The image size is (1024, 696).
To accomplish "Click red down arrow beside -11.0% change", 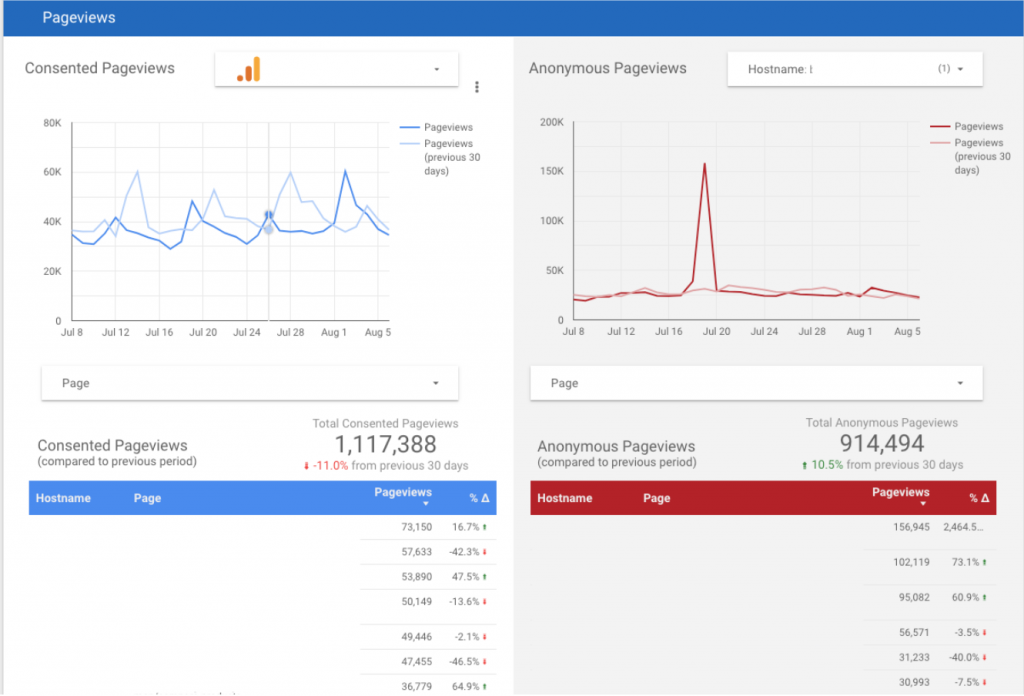I will (306, 466).
